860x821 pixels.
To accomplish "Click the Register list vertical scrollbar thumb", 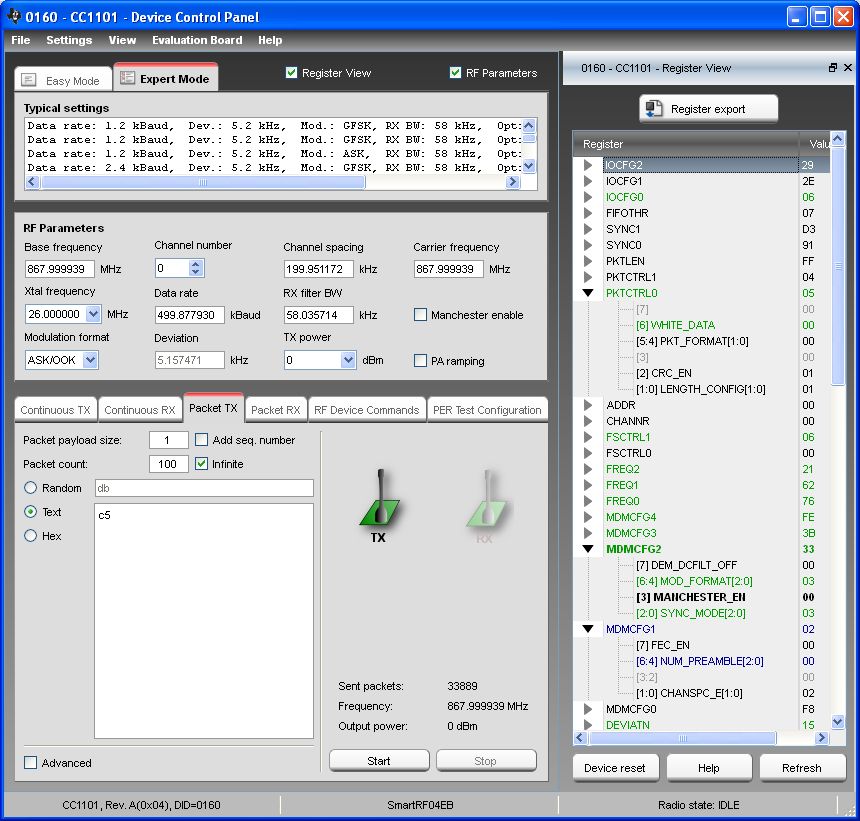I will 838,266.
